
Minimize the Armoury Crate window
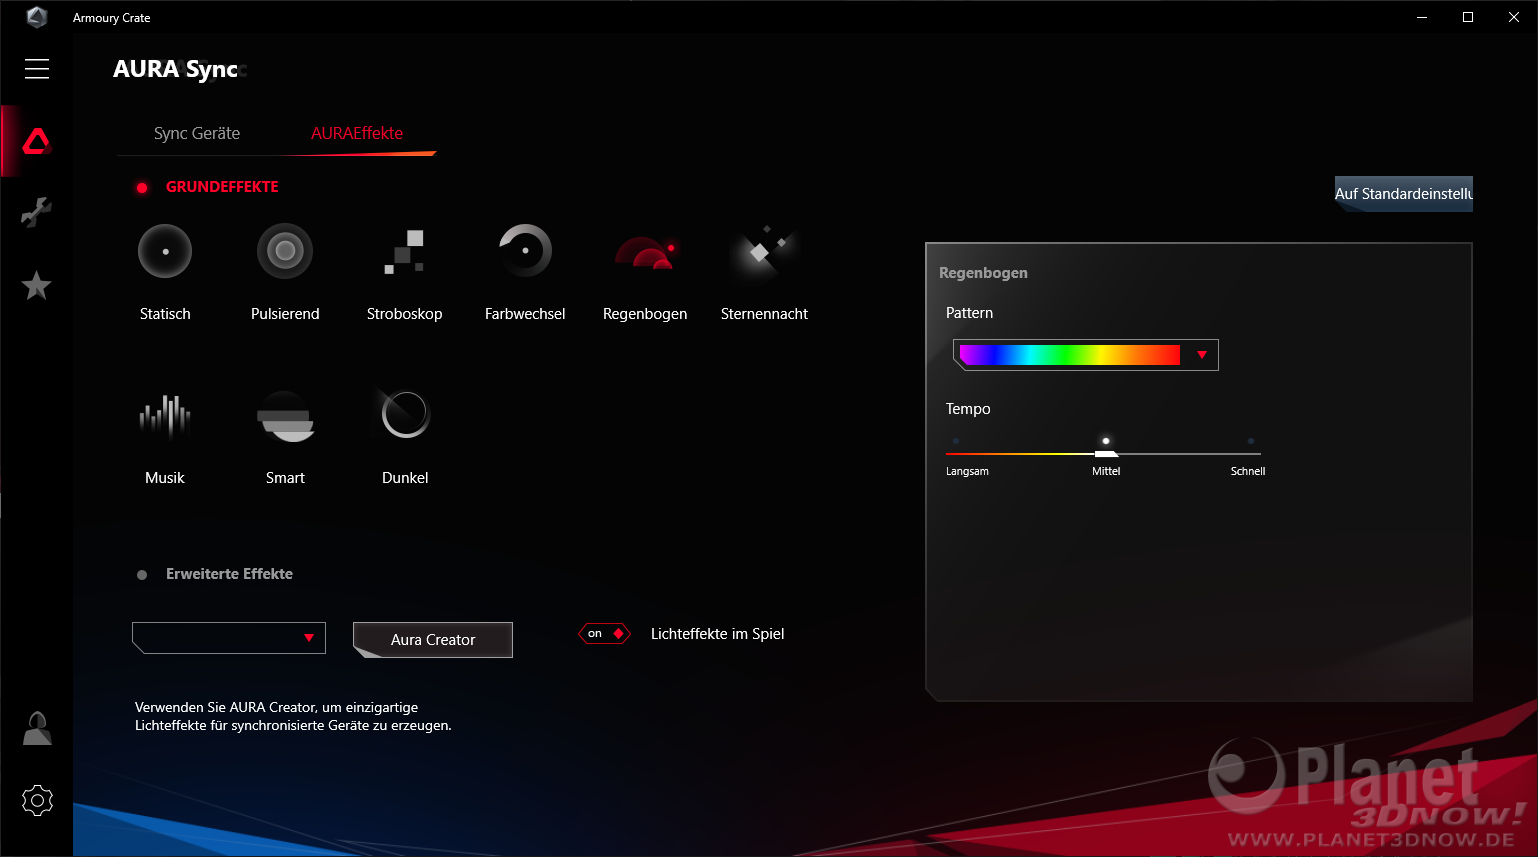[1422, 17]
